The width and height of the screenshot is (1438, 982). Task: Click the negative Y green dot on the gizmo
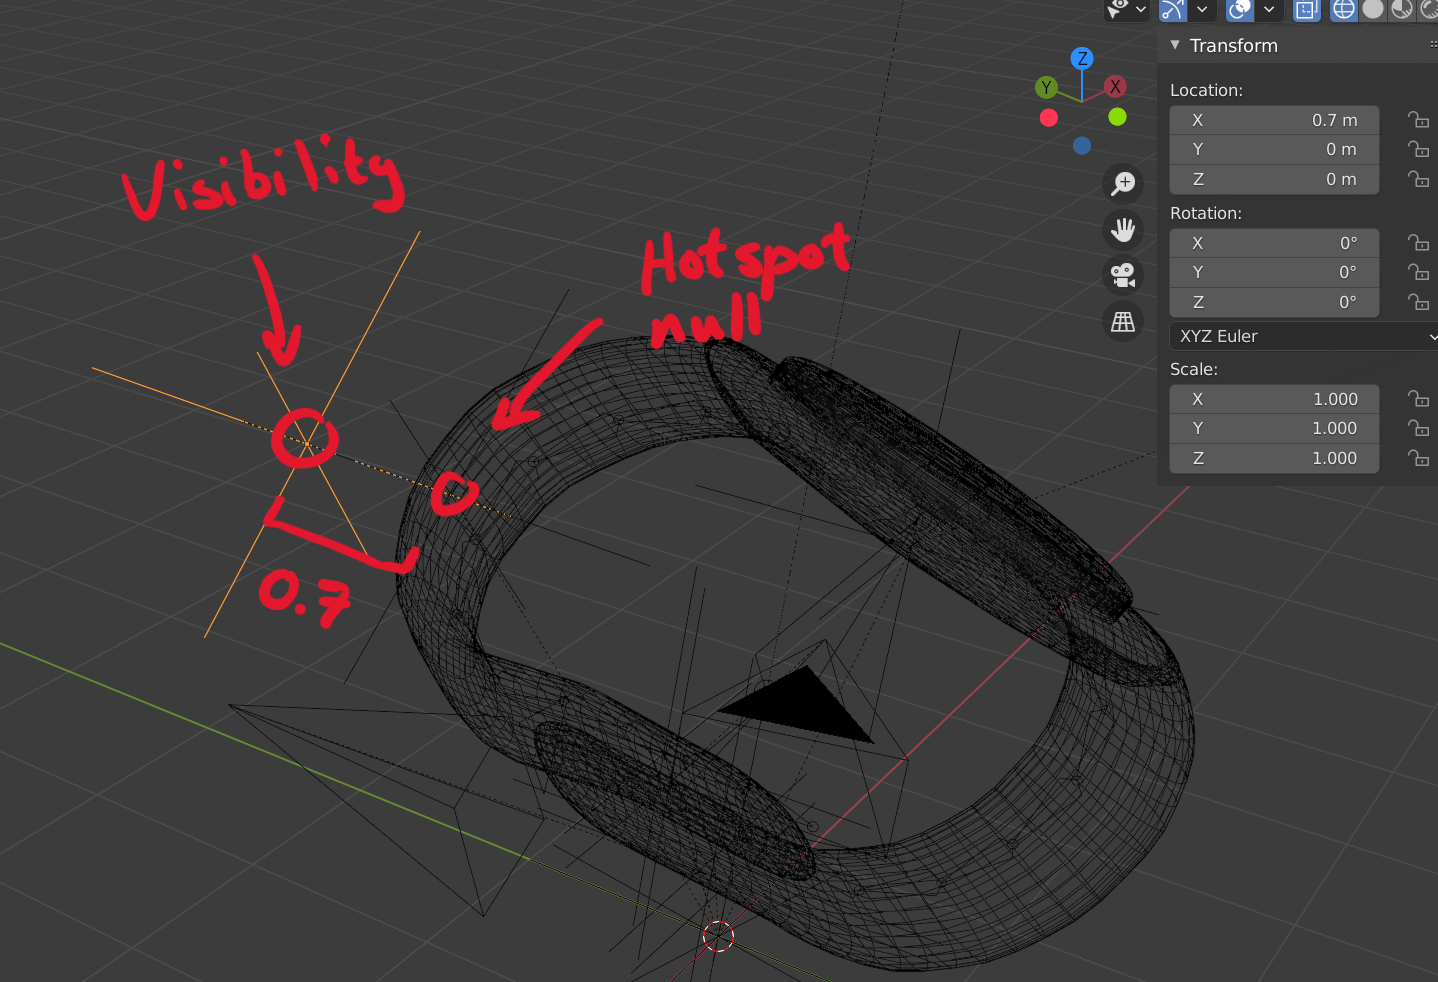click(x=1118, y=117)
